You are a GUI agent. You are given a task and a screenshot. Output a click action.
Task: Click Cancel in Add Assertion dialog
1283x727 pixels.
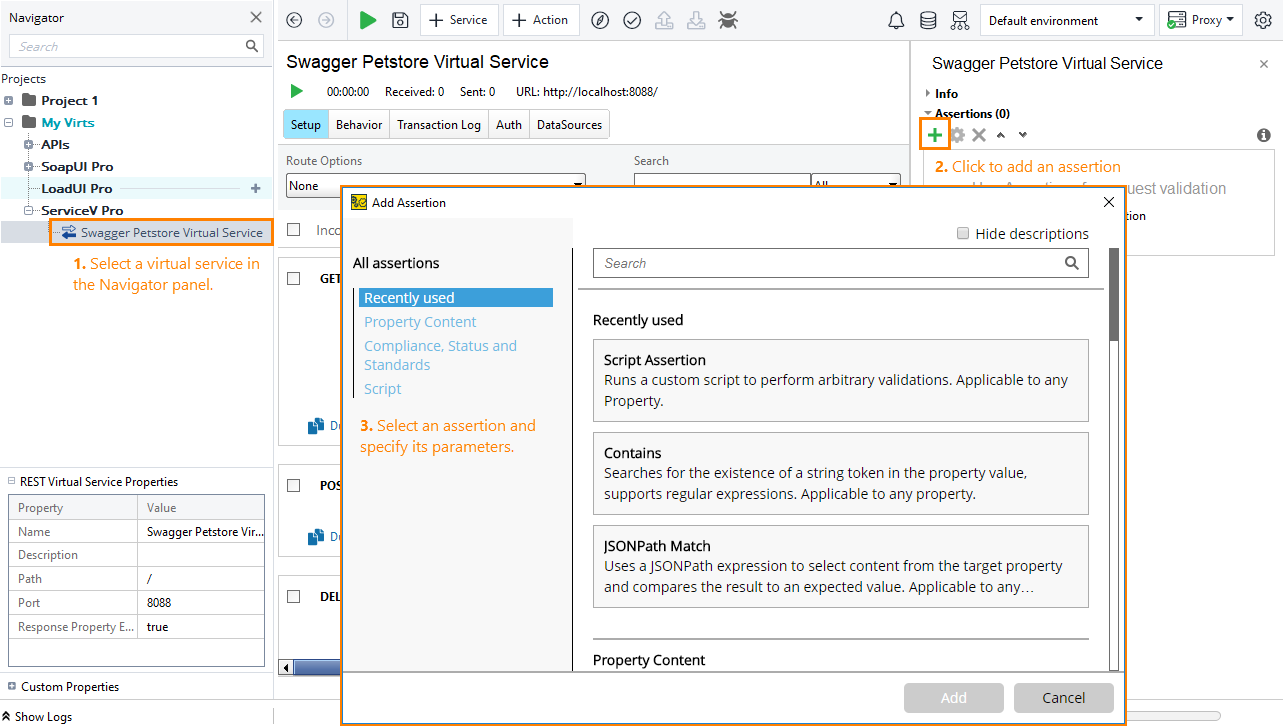click(x=1064, y=698)
